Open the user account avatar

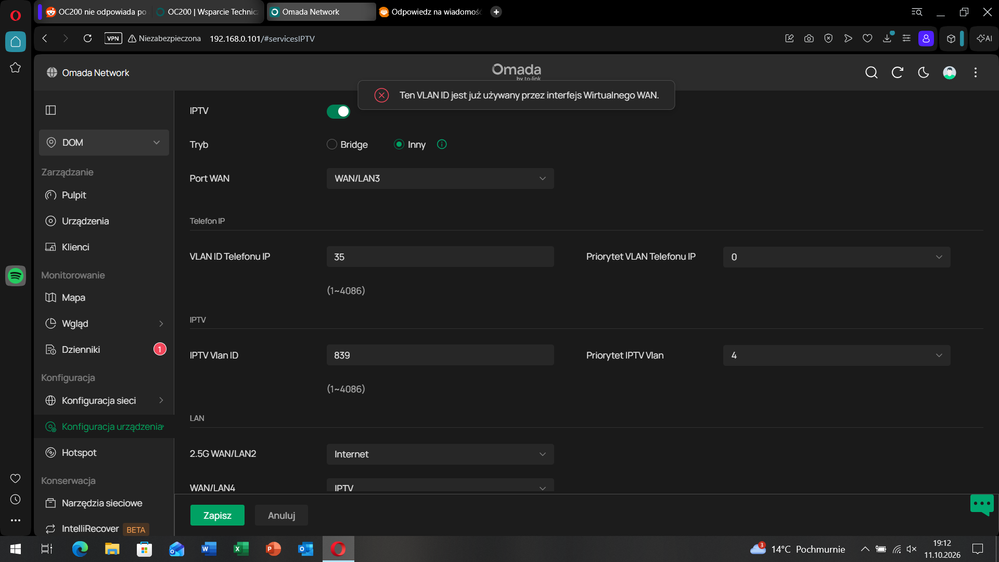click(949, 73)
